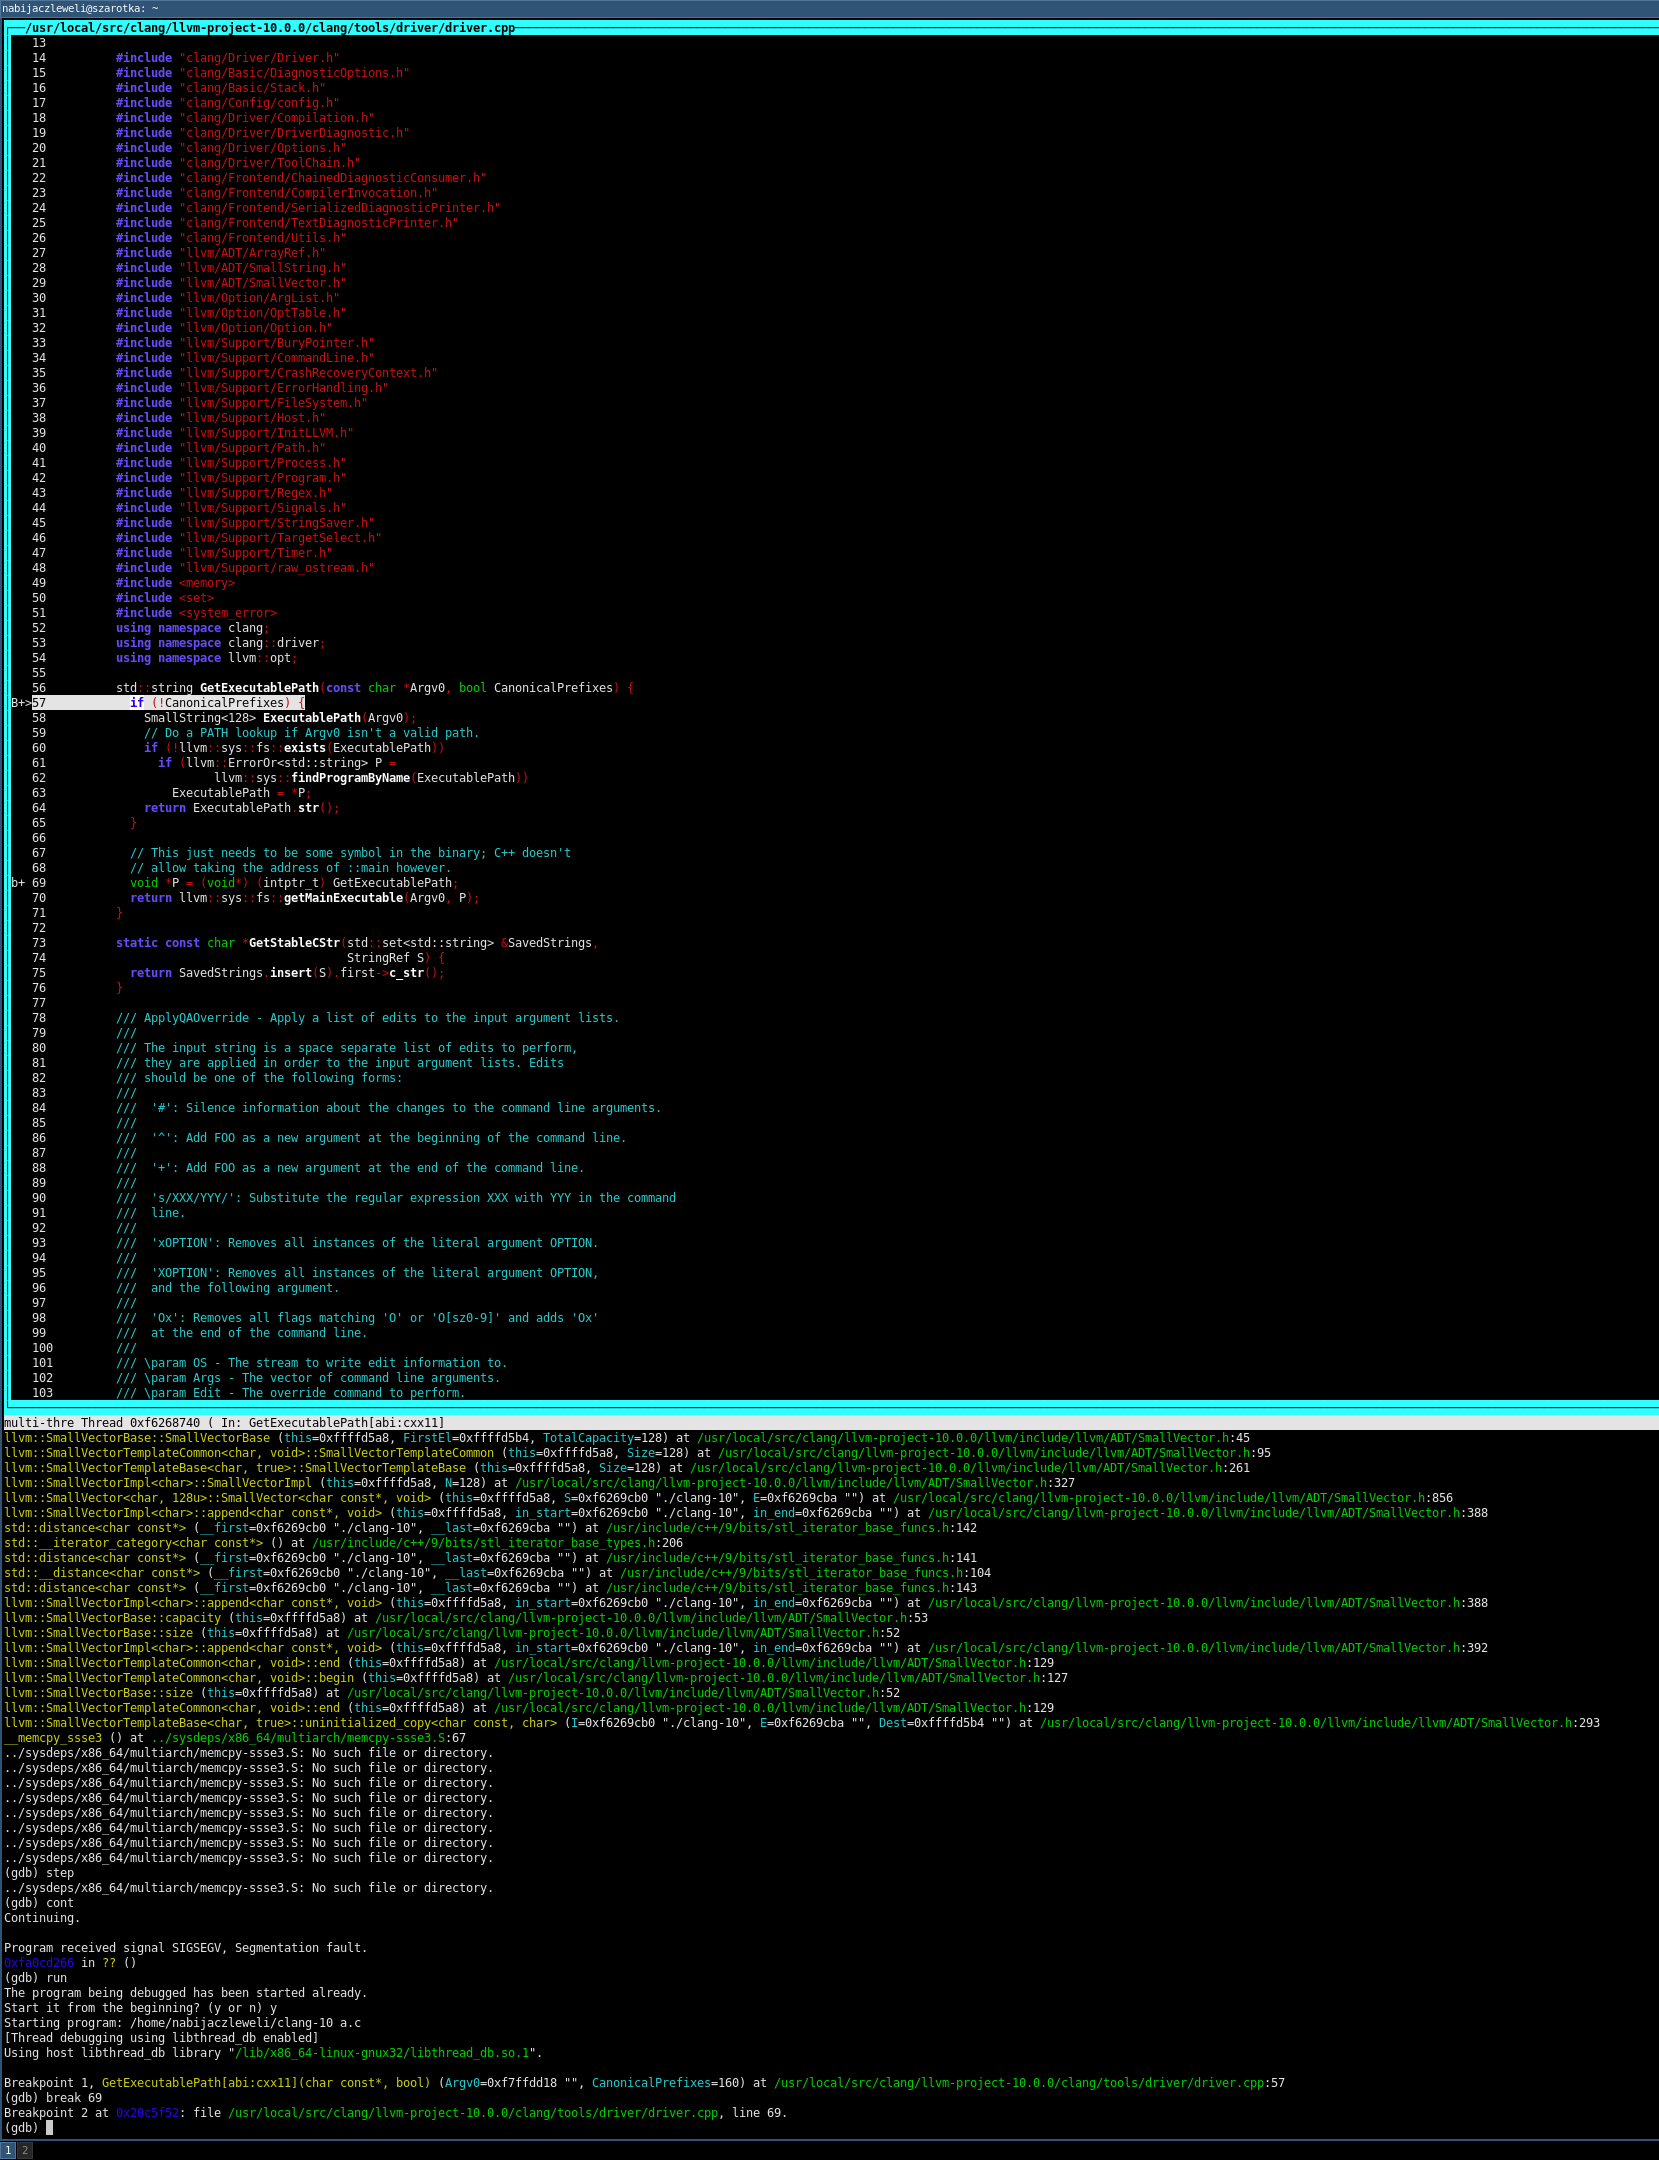Click the thread status bar showing GetExecutablePath[abi:cxx11]
Image resolution: width=1659 pixels, height=2160 pixels.
point(225,1422)
